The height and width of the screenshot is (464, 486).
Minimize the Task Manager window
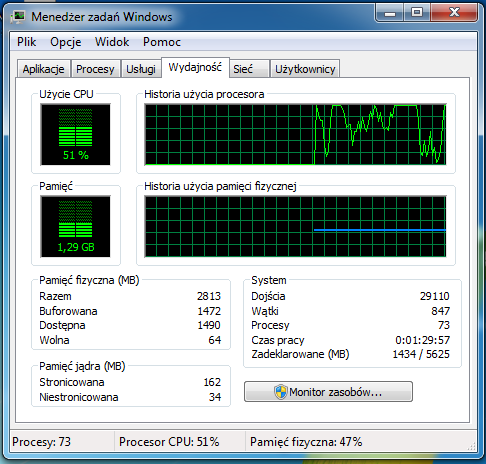point(390,13)
